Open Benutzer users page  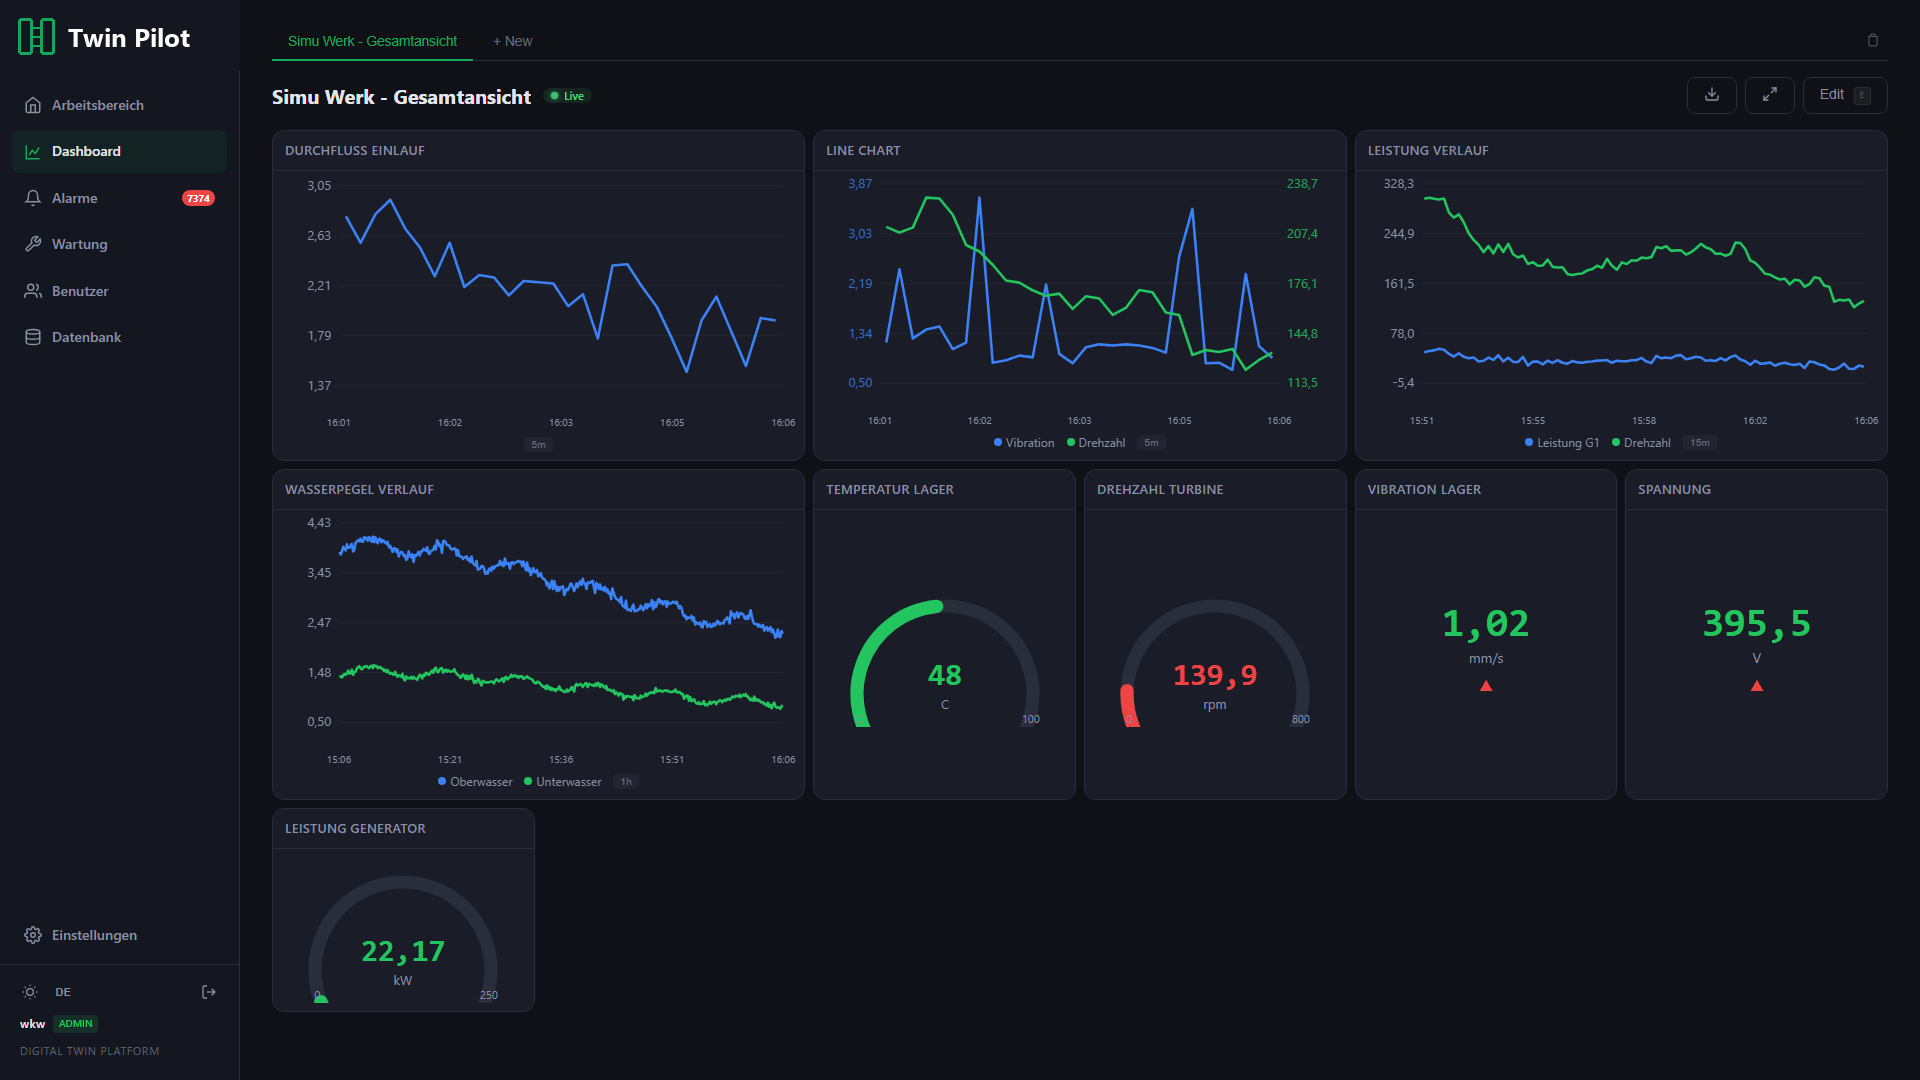120,291
